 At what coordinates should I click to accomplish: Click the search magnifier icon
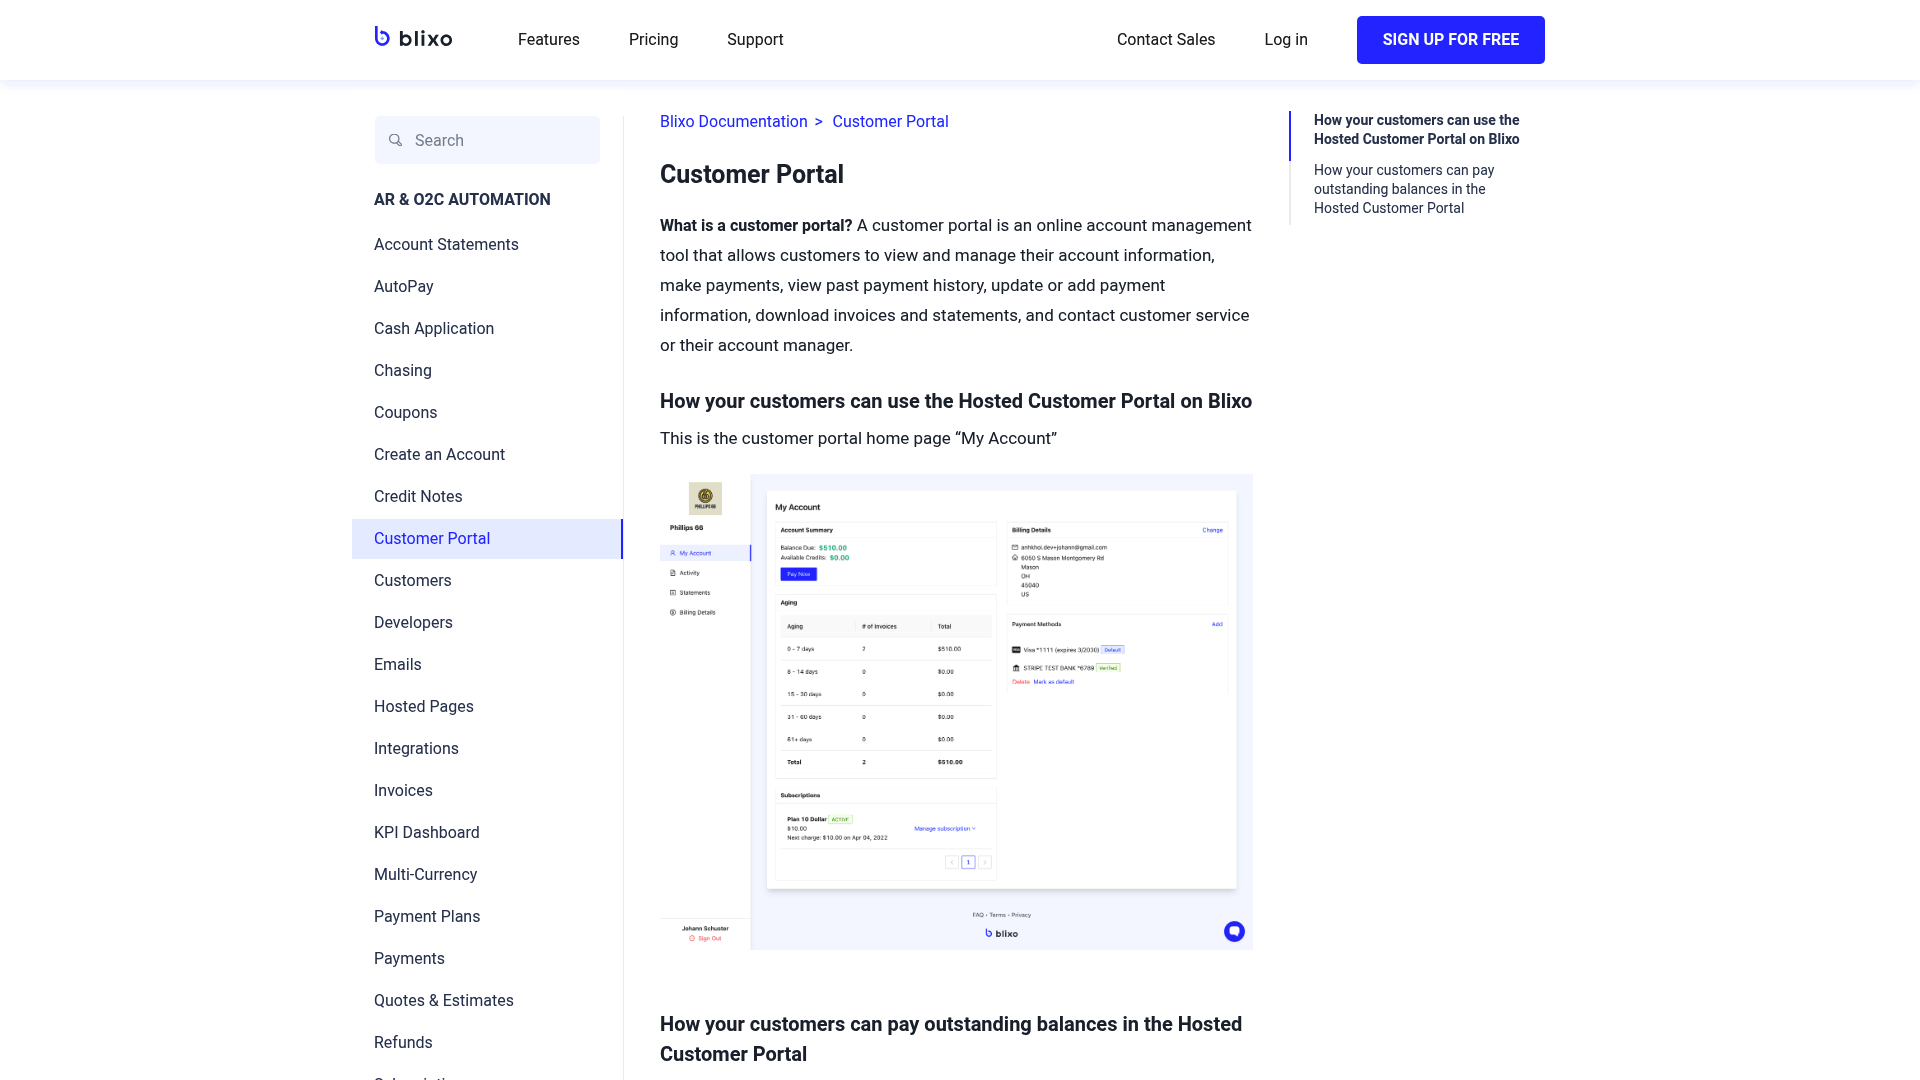[396, 140]
